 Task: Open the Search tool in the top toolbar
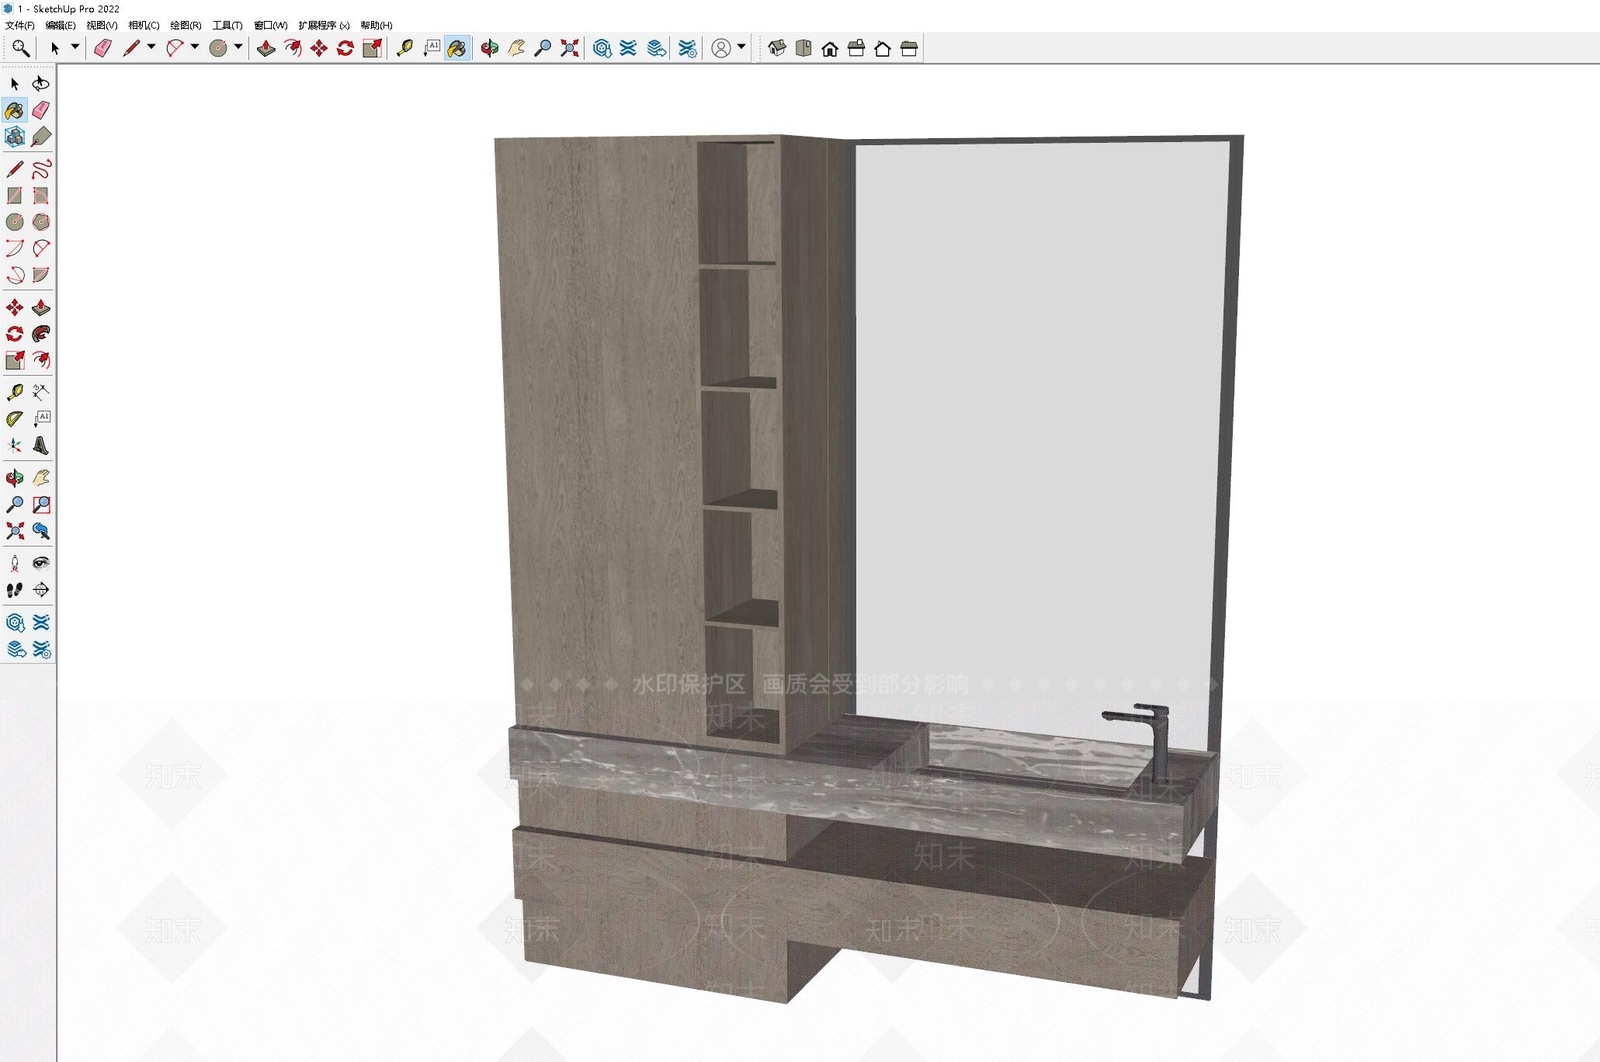(20, 48)
